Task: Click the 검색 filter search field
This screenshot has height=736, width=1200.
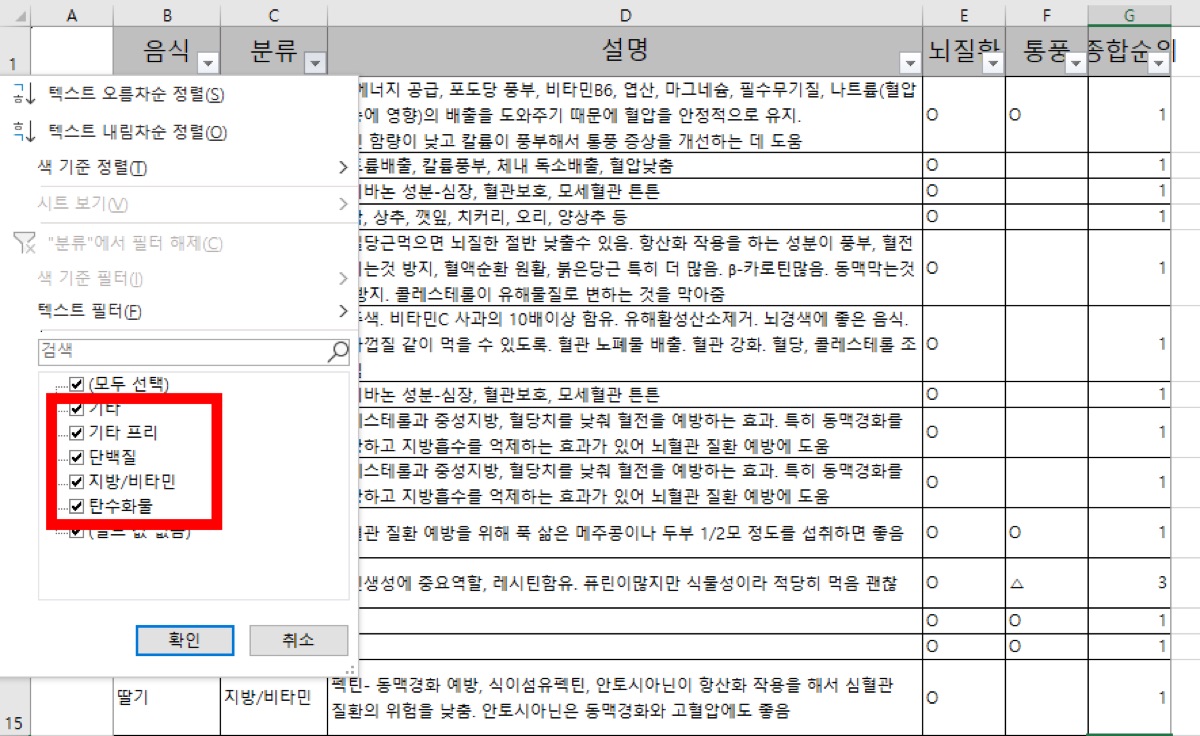Action: coord(183,351)
